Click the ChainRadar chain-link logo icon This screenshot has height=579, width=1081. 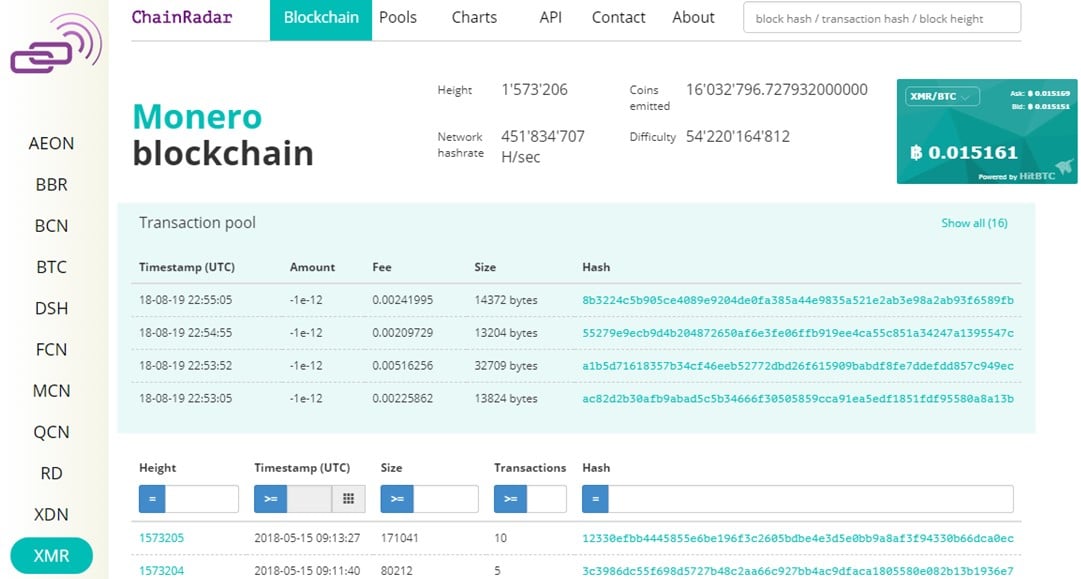point(56,44)
